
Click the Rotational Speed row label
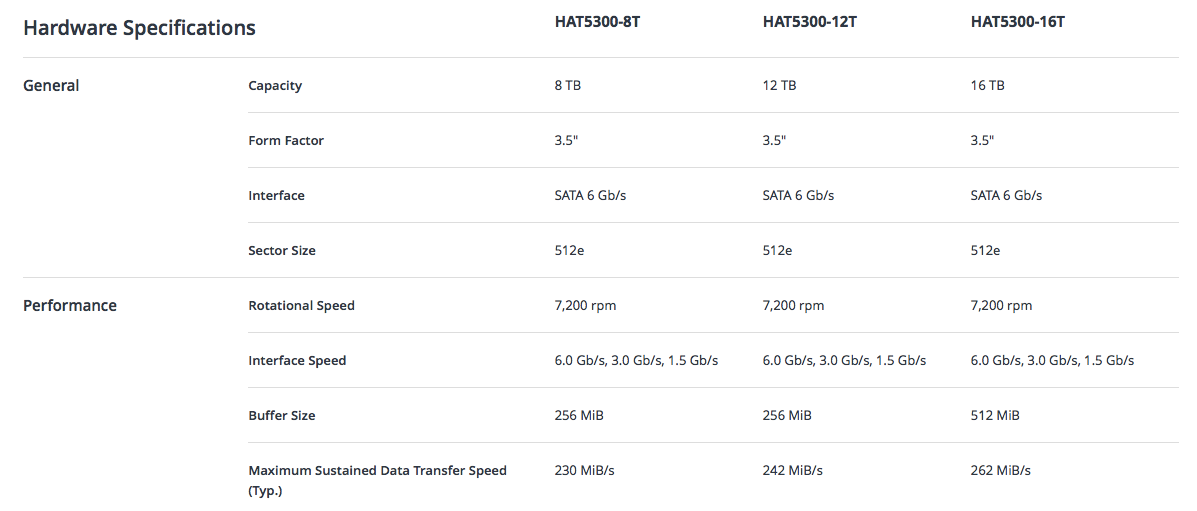point(302,306)
